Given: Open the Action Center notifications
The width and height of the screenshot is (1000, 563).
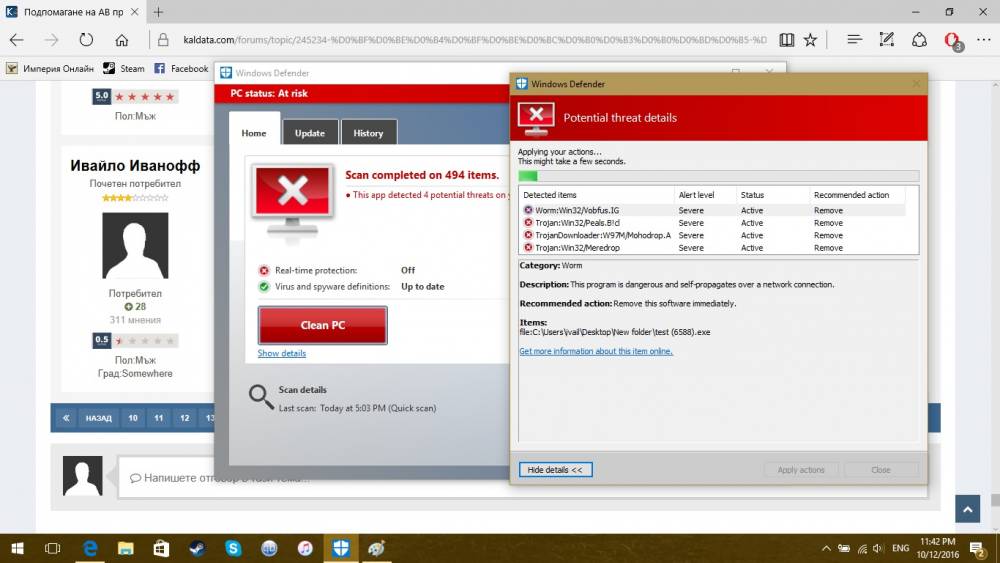Looking at the screenshot, I should point(977,548).
